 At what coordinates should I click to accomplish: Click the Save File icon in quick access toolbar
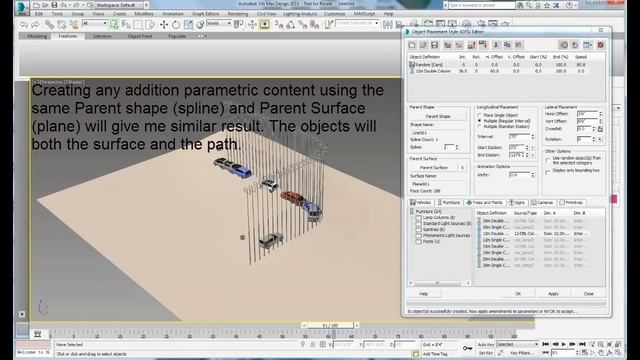54,5
